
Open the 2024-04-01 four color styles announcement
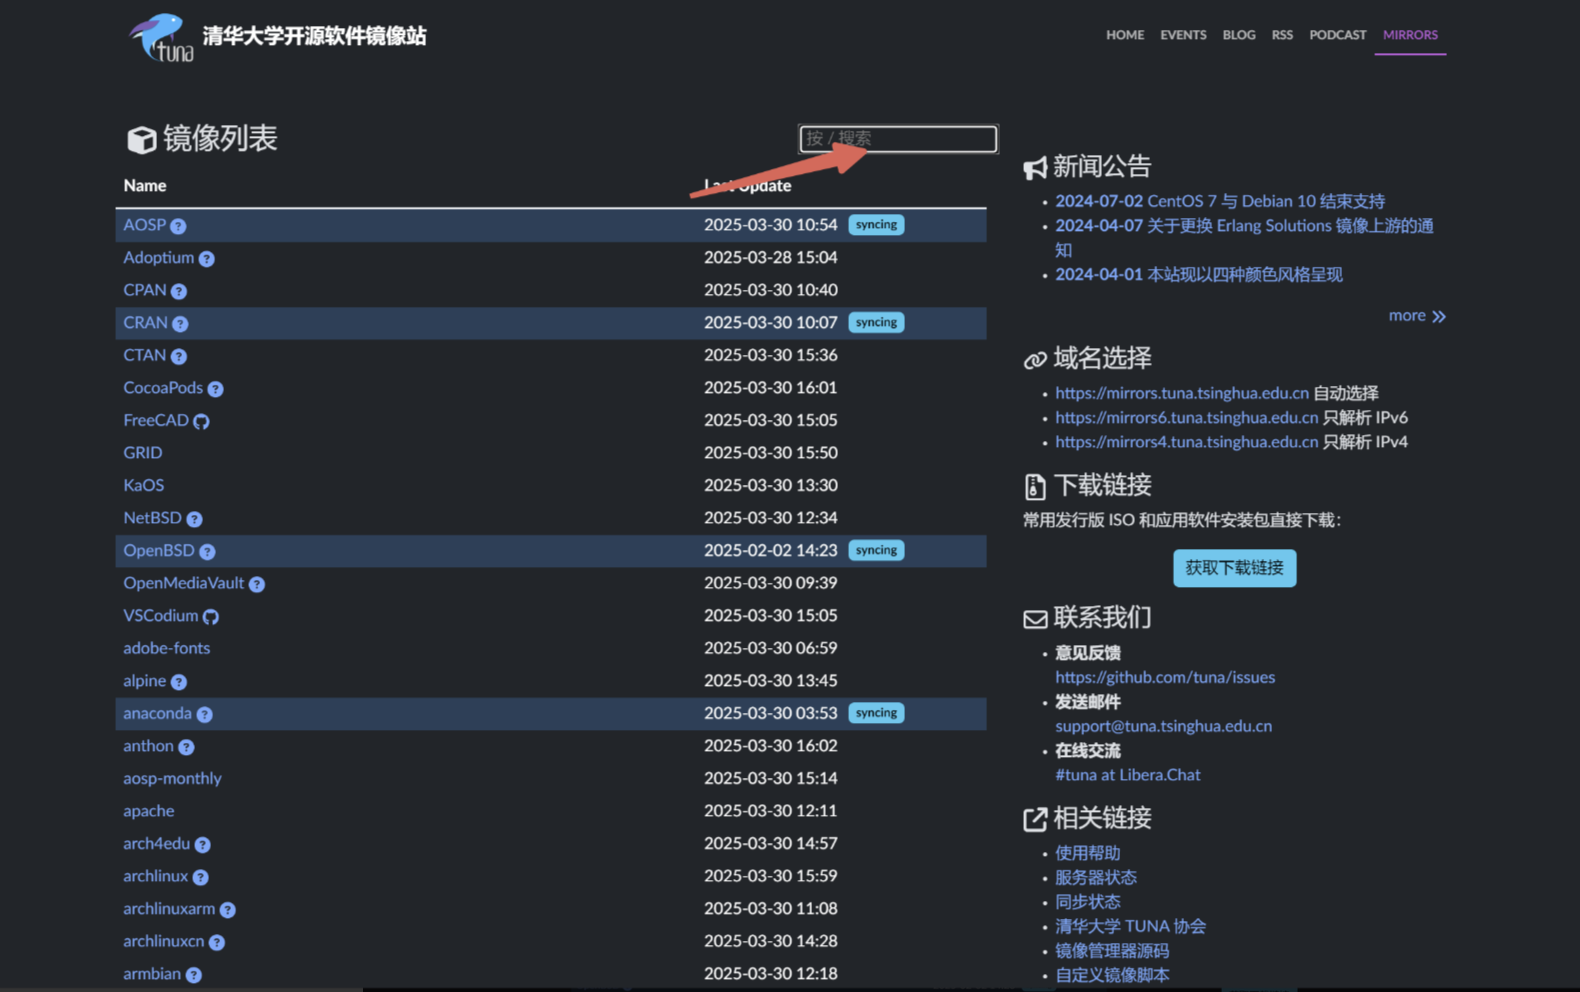(1198, 275)
